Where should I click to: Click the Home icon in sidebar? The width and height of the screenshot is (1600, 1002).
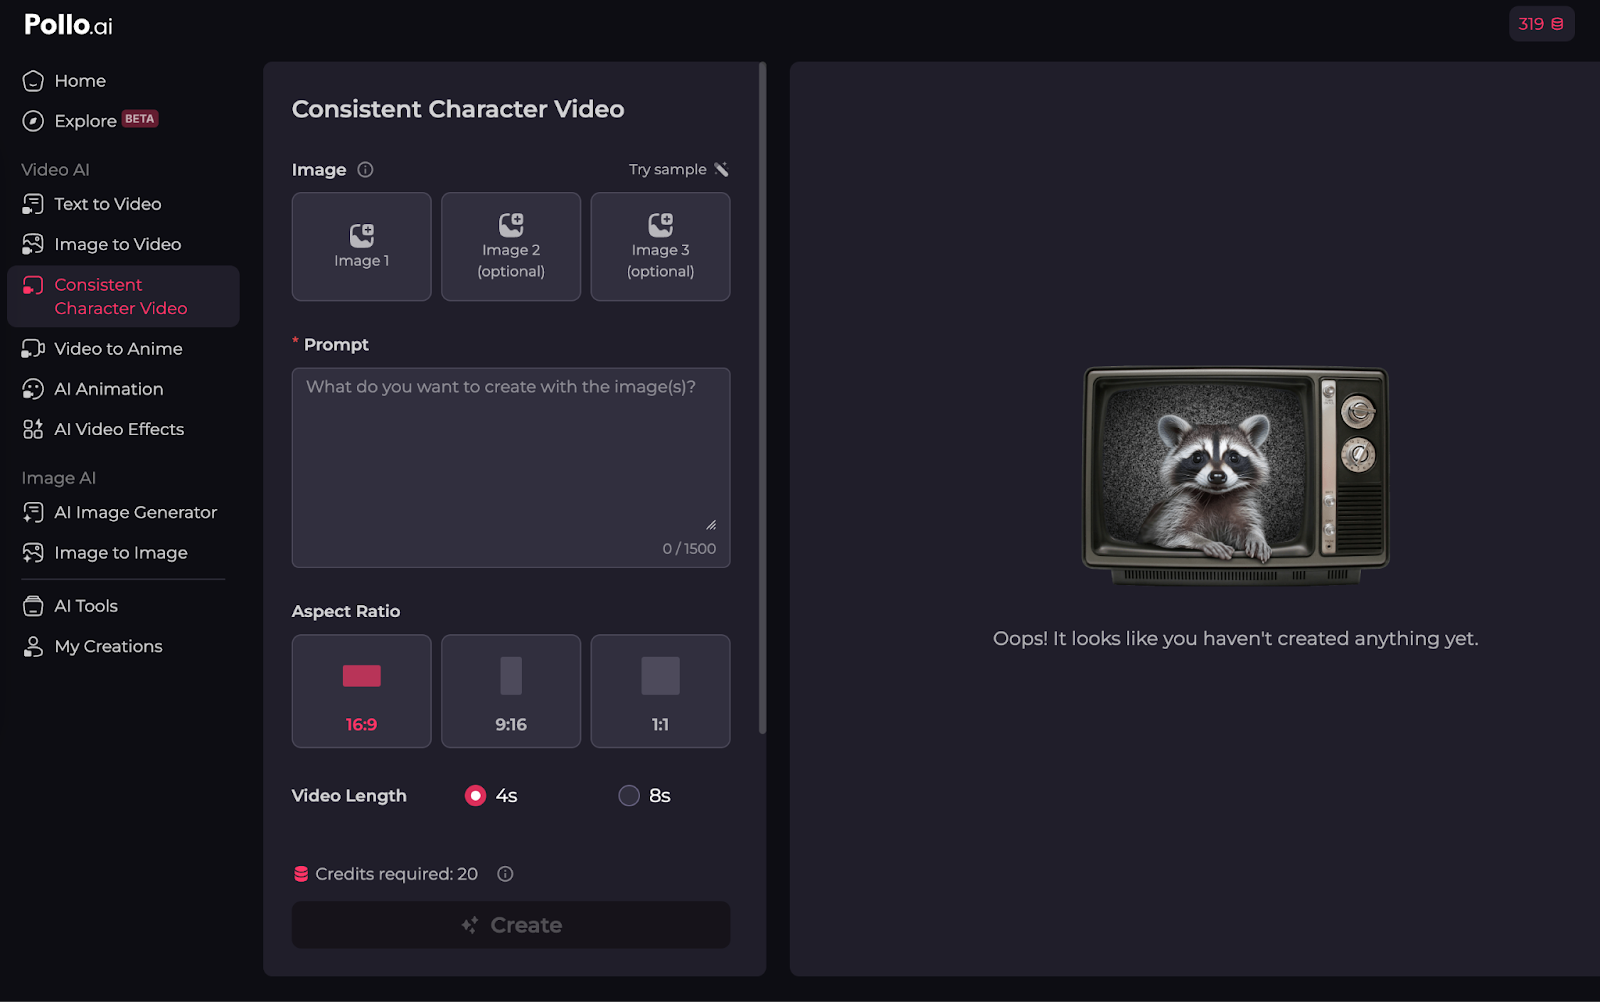tap(33, 81)
